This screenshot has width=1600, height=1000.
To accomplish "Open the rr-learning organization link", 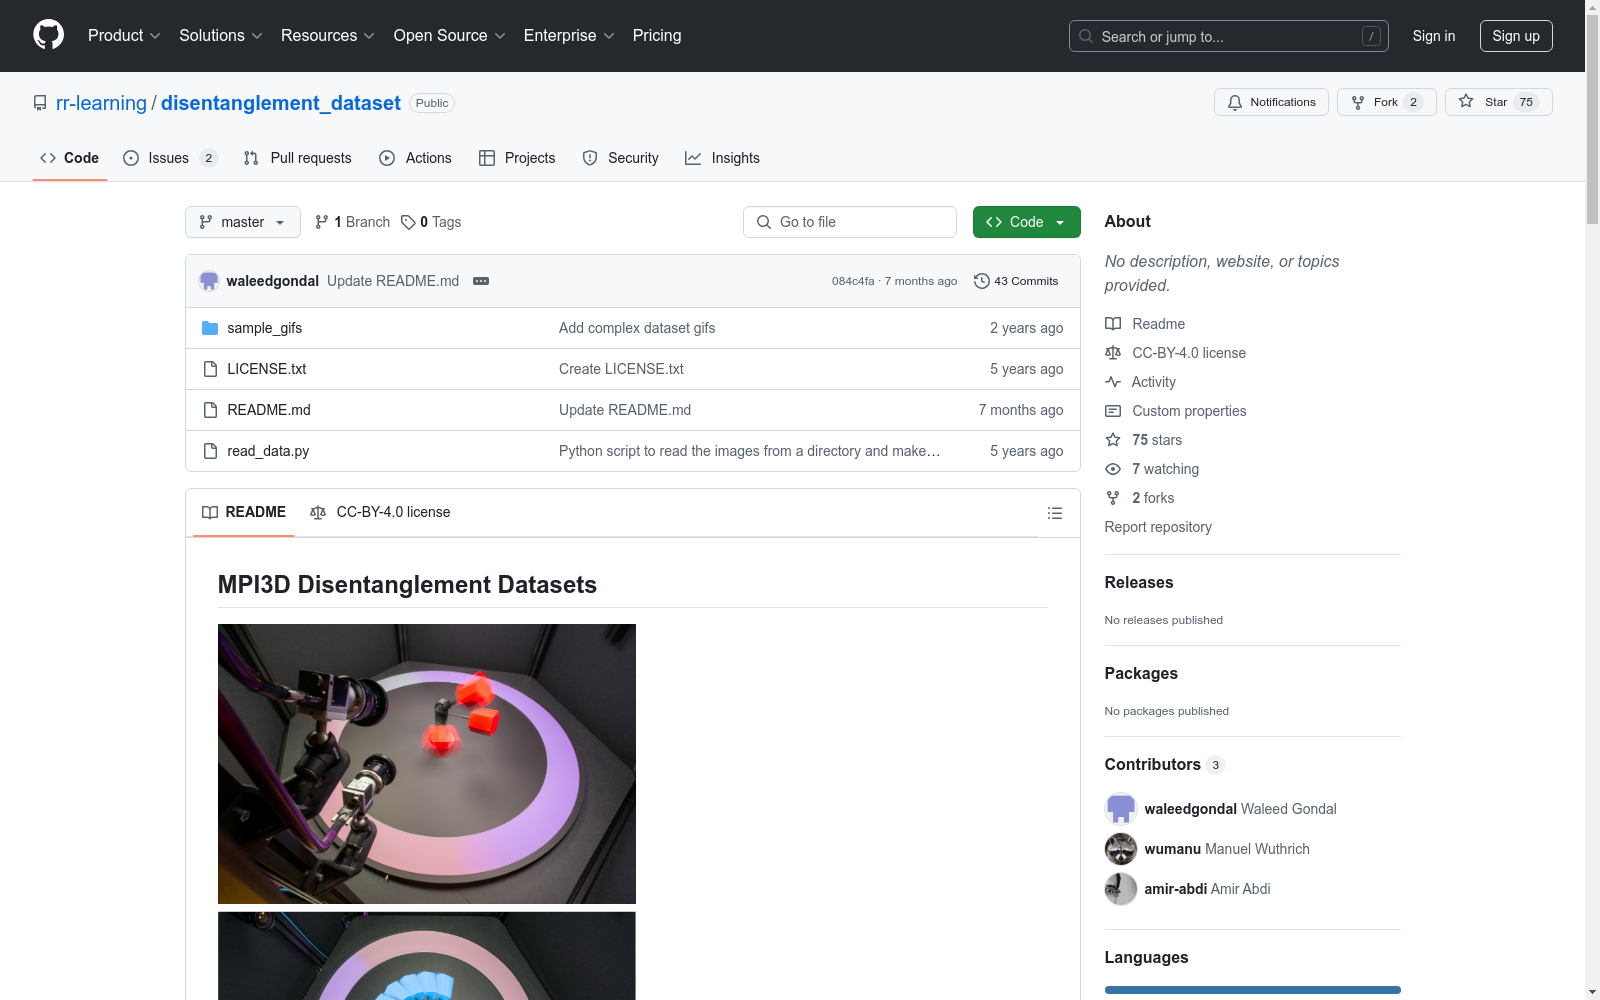I will (101, 103).
